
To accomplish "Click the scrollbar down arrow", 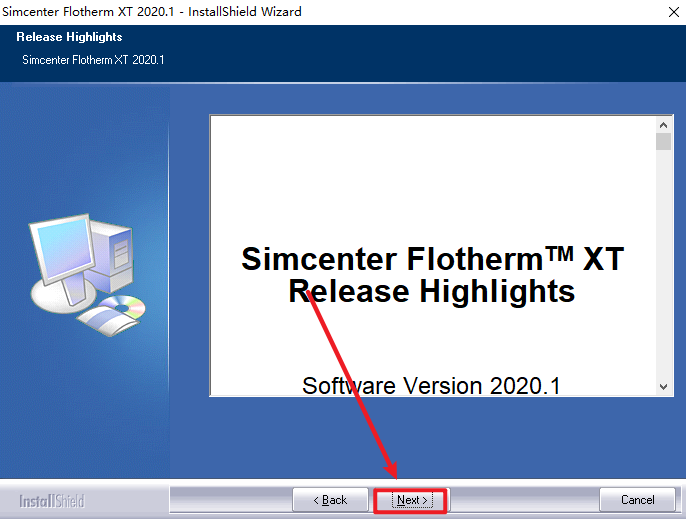I will point(663,387).
